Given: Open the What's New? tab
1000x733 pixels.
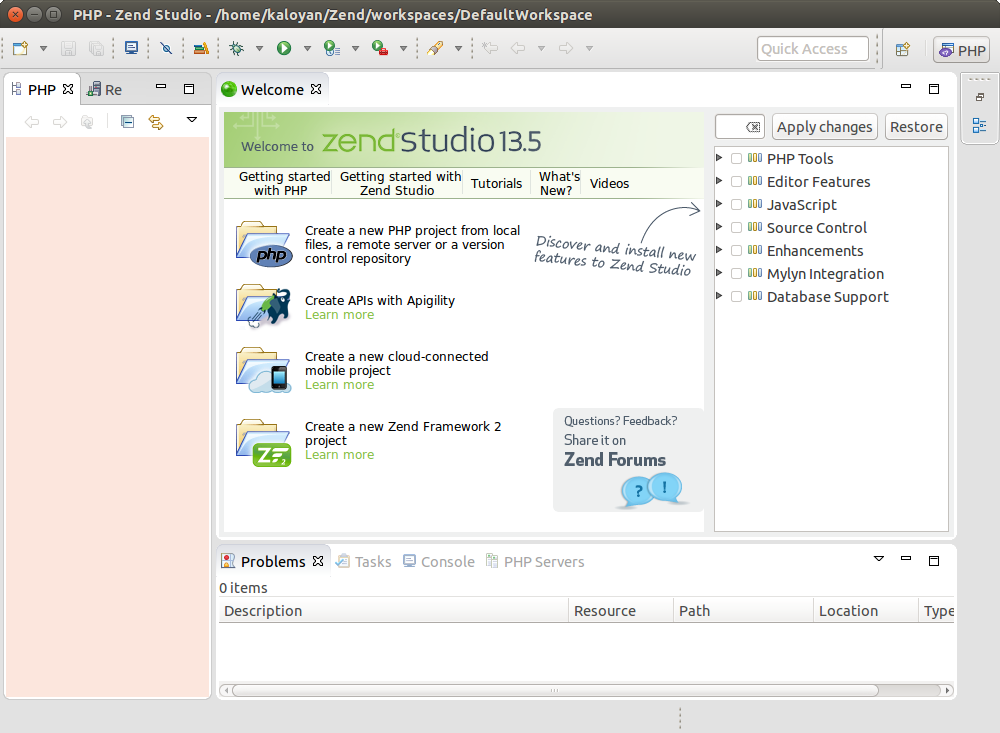Looking at the screenshot, I should (559, 184).
